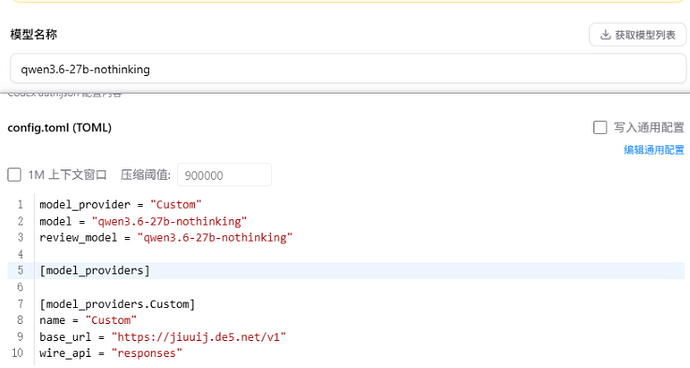Open the 编辑通用配置 link

click(x=653, y=150)
